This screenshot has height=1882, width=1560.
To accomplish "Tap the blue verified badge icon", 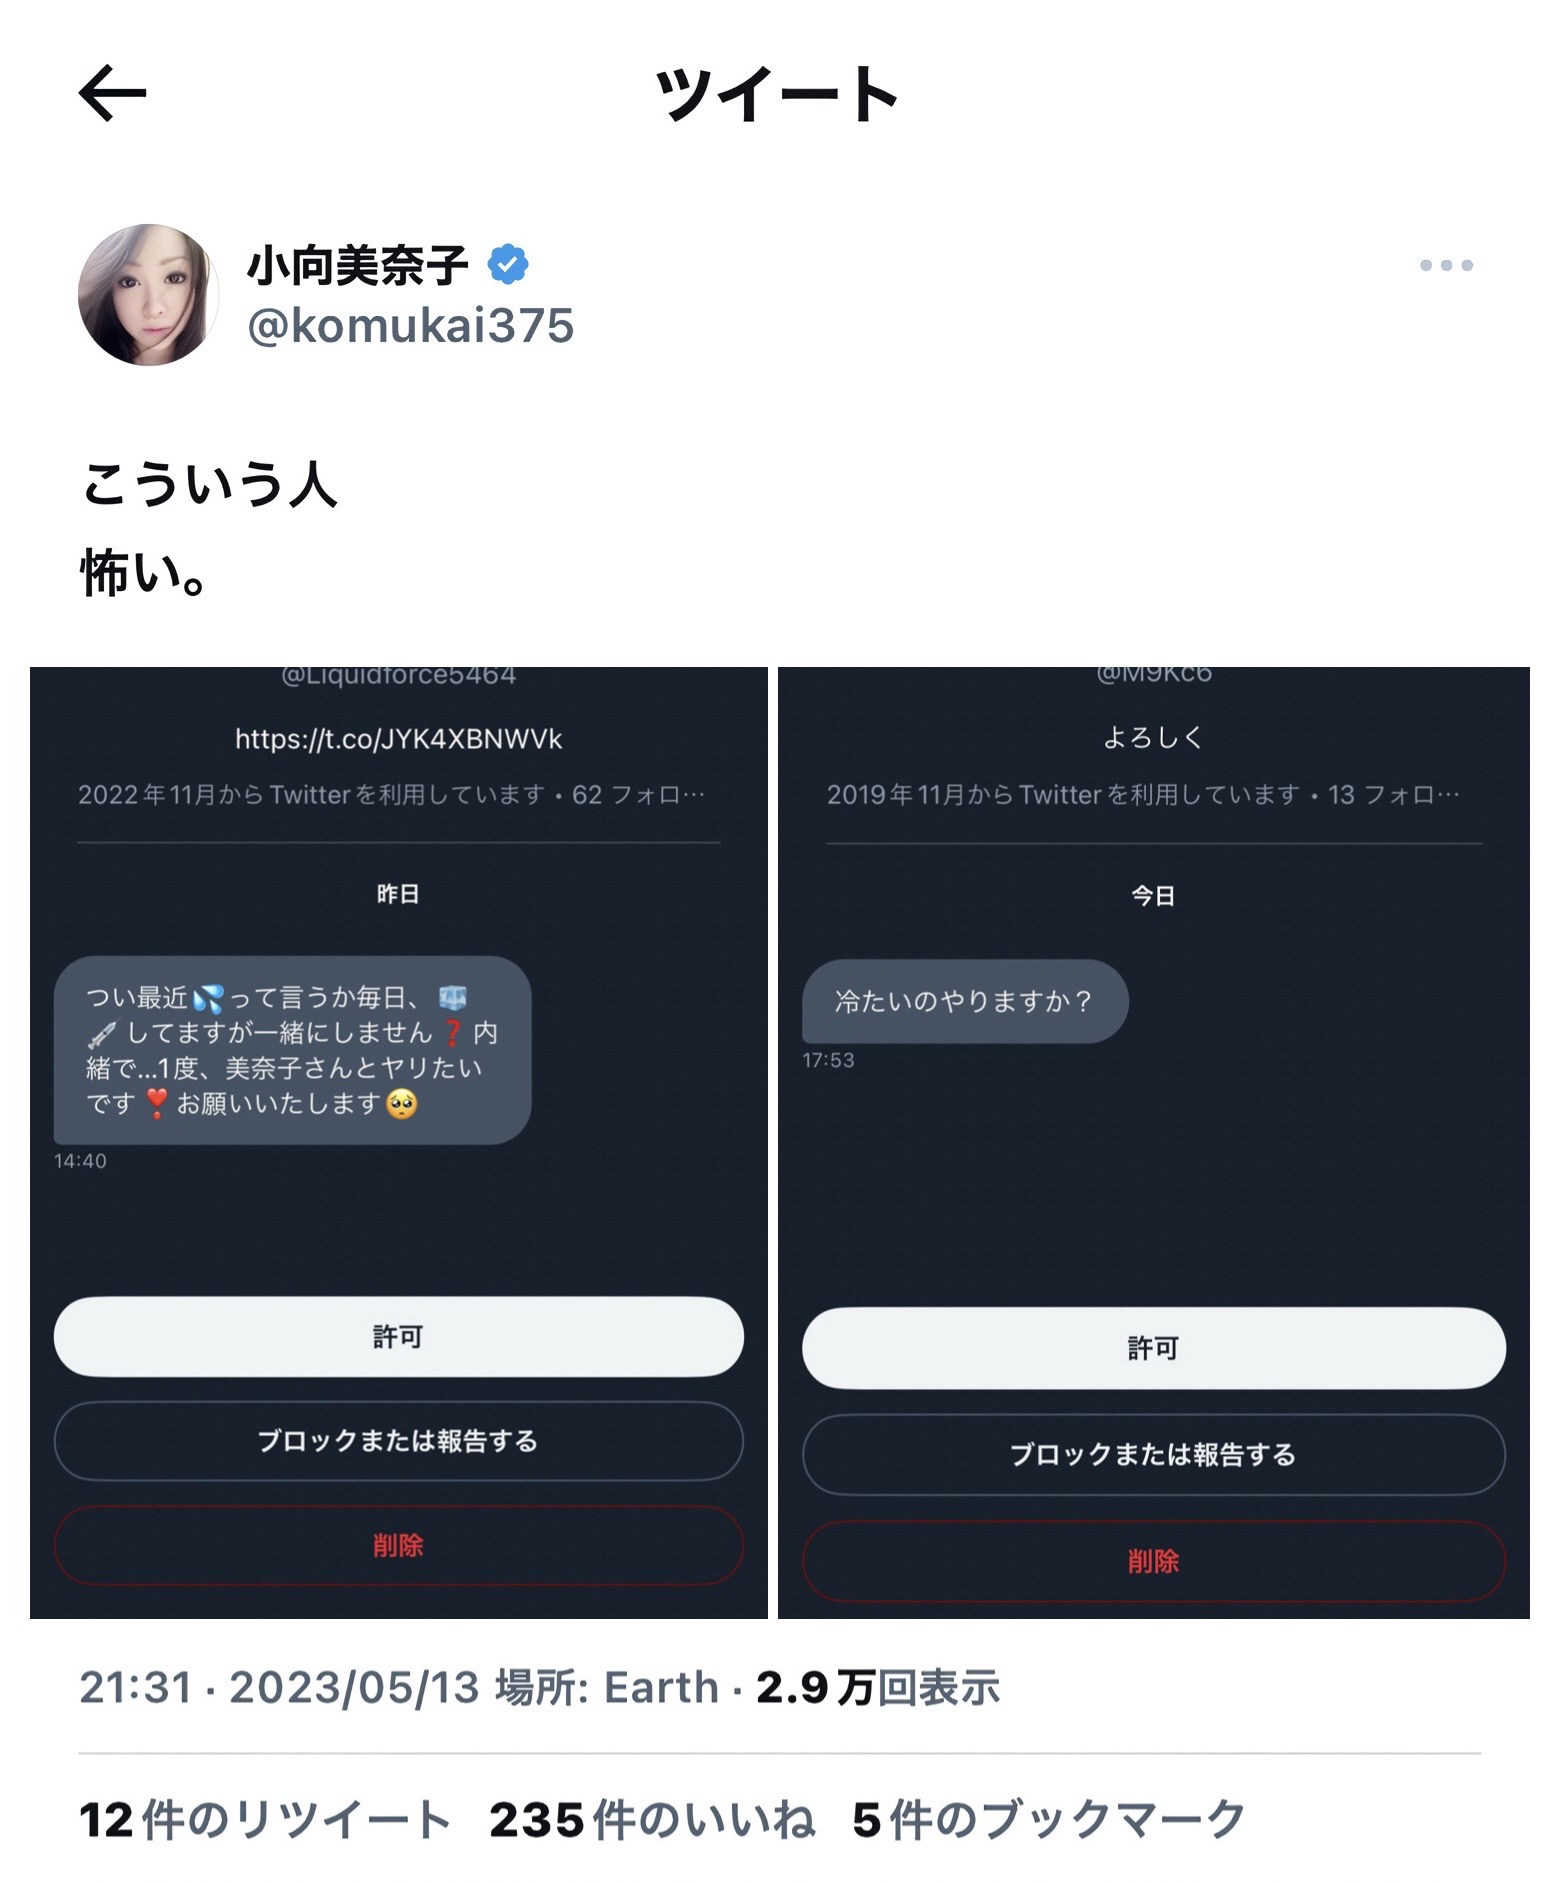I will point(508,264).
